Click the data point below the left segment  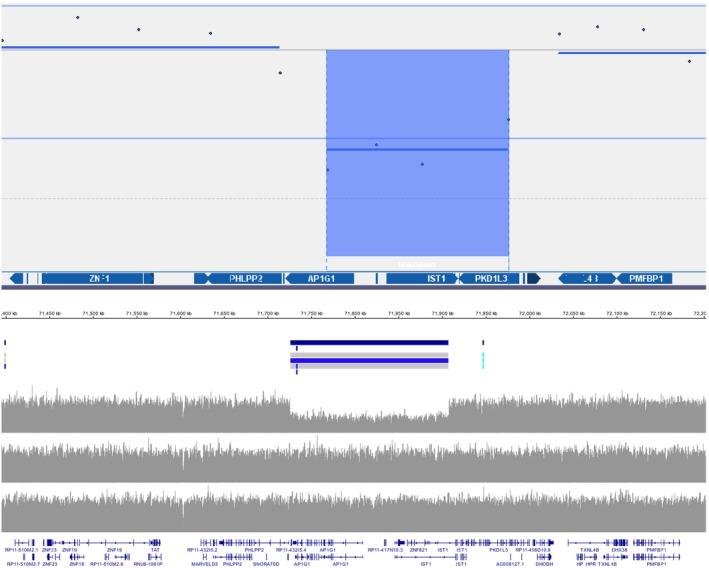click(x=280, y=73)
